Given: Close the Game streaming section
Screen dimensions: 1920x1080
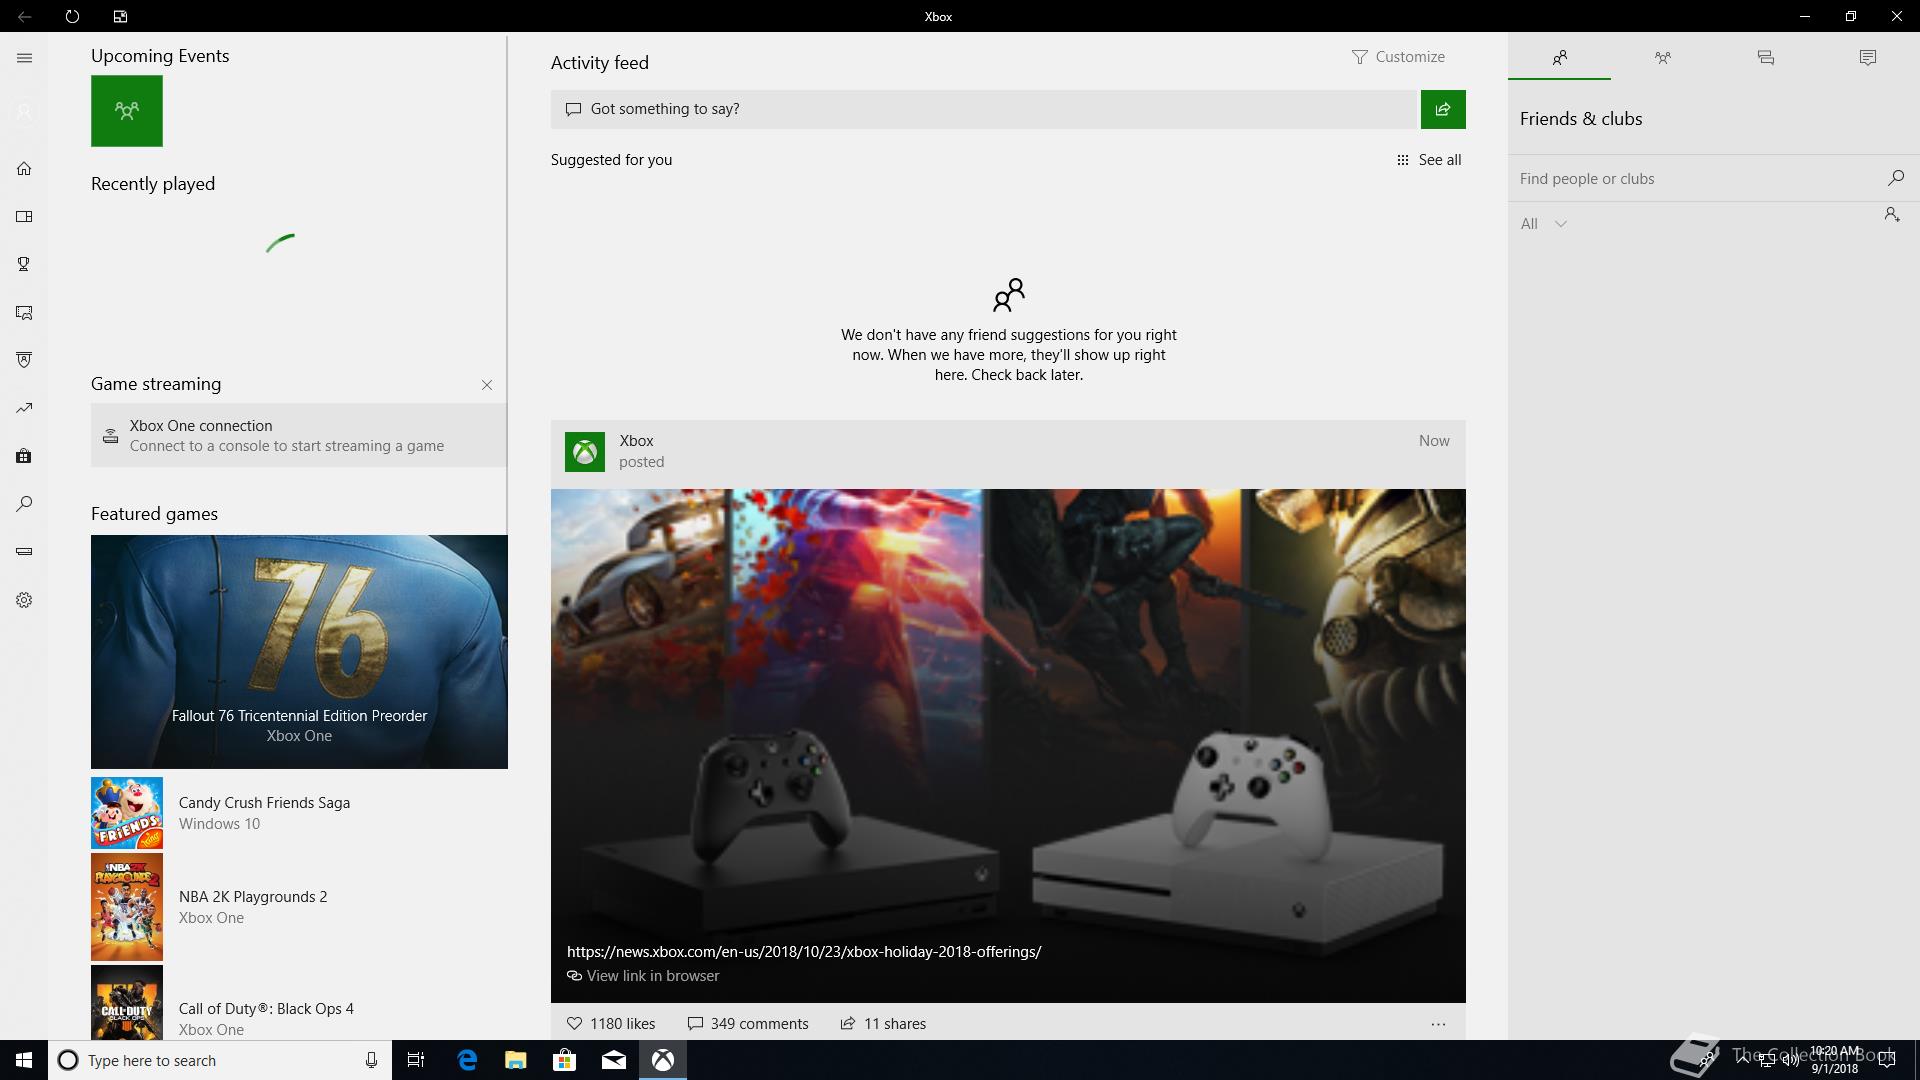Looking at the screenshot, I should click(487, 385).
